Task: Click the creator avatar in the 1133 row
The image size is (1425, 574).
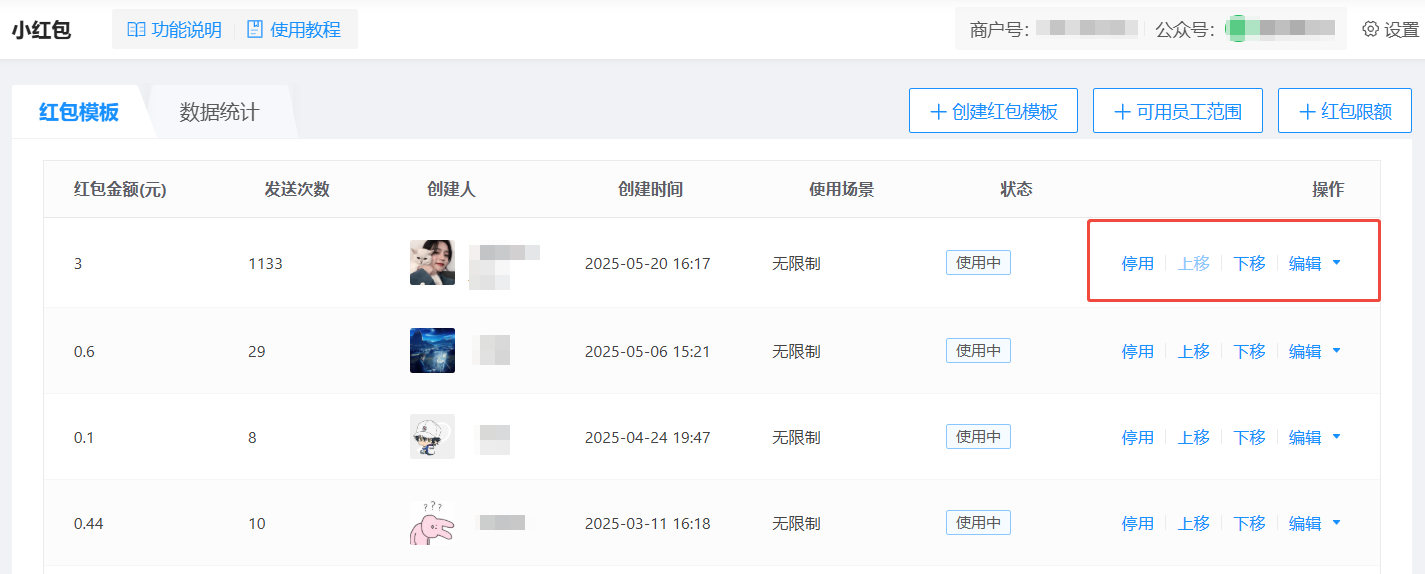Action: [x=432, y=263]
